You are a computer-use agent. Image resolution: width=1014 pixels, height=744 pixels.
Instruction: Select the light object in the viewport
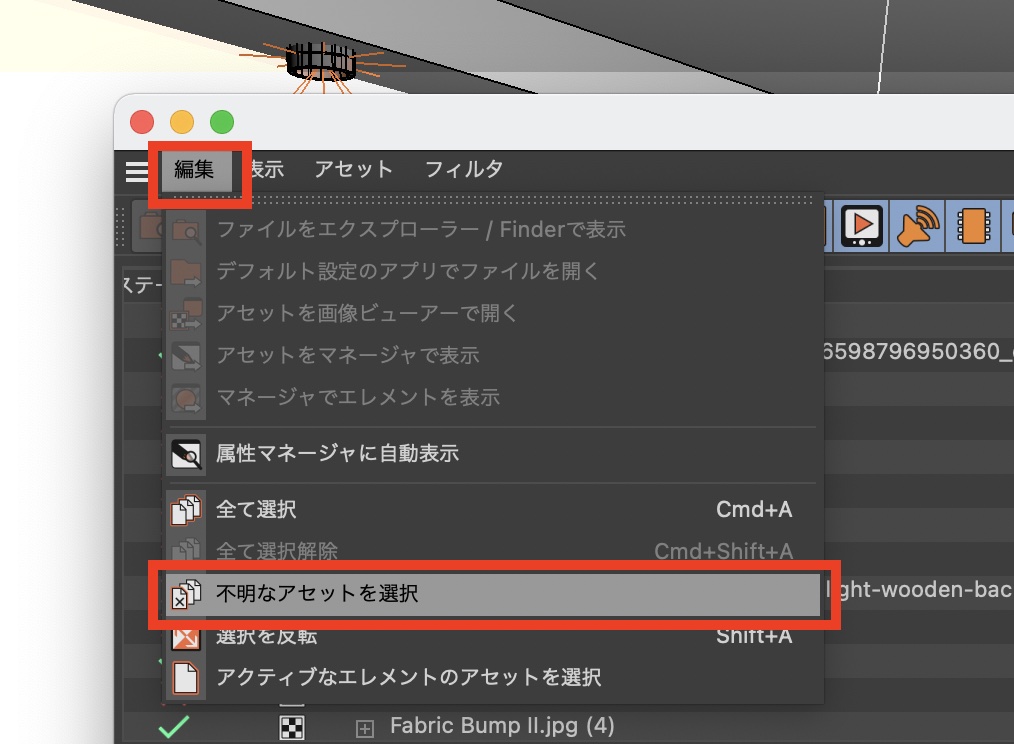(x=320, y=62)
